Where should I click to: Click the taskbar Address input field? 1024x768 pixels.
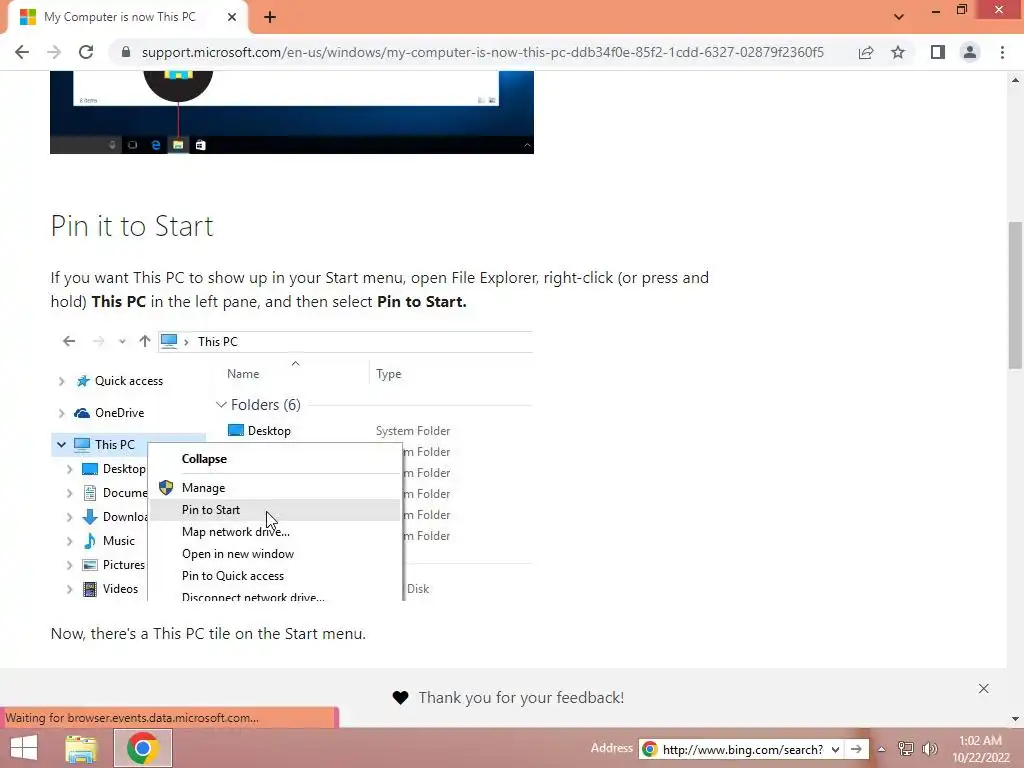point(743,749)
